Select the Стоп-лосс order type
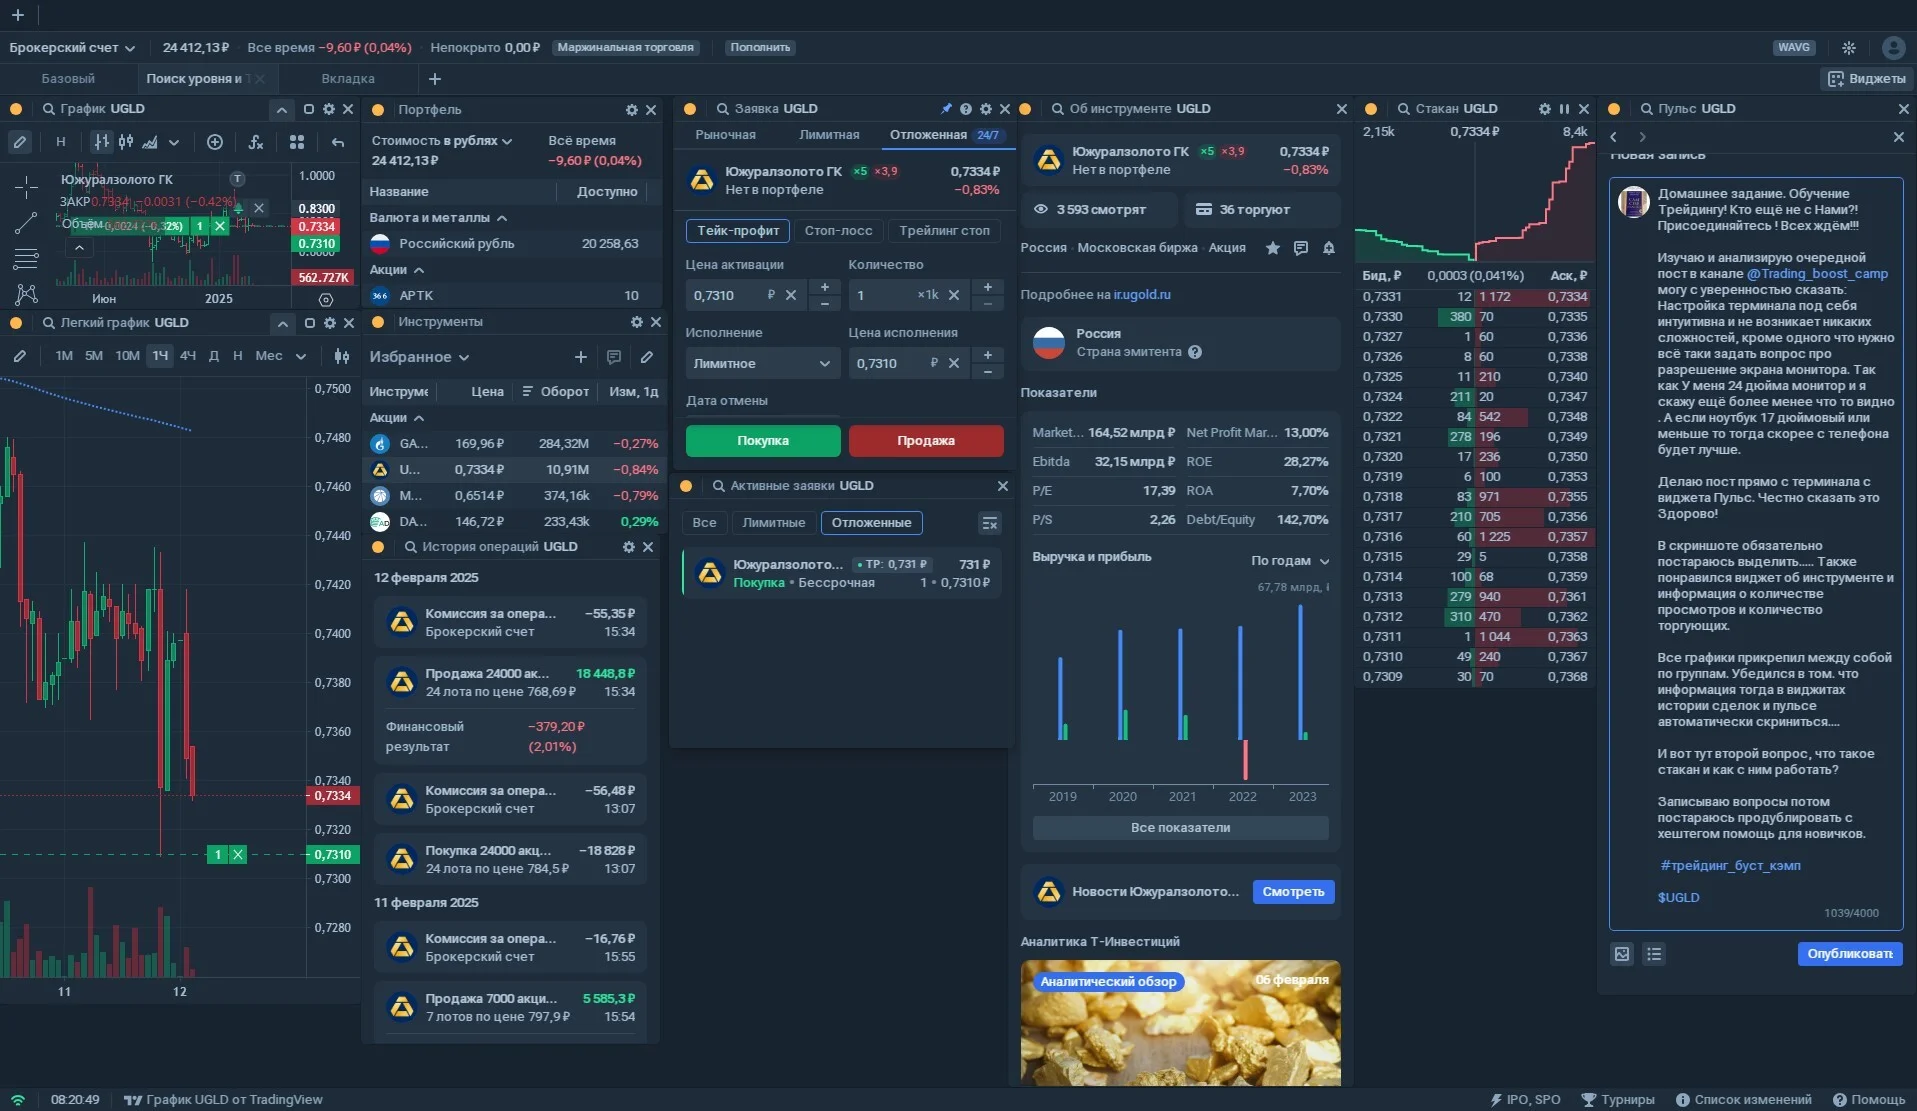This screenshot has width=1917, height=1111. (838, 231)
